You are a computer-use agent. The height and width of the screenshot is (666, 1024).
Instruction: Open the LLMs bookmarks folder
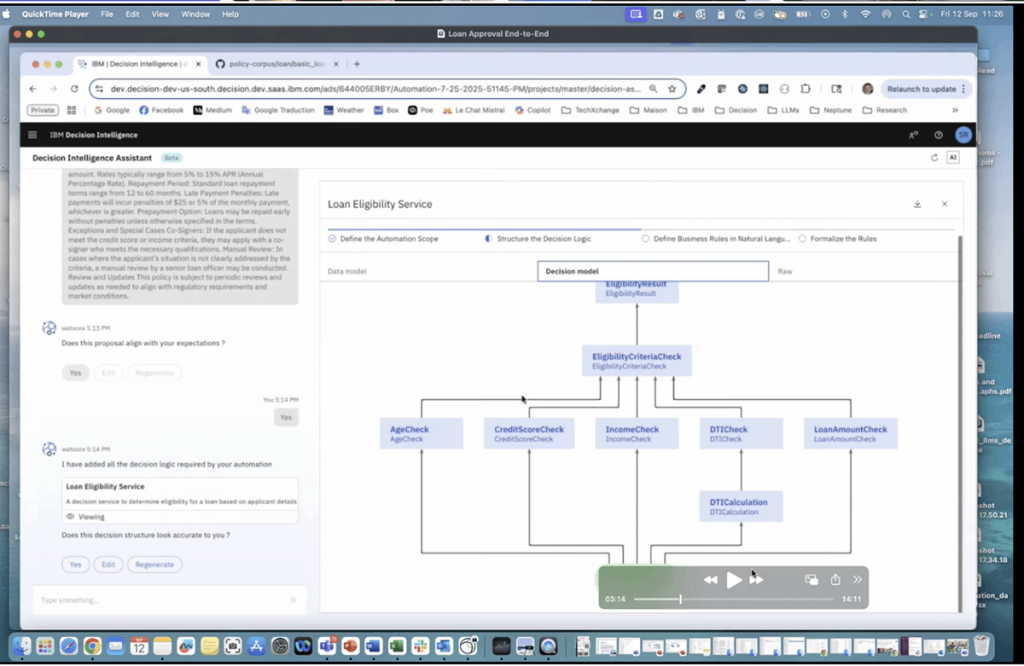click(x=783, y=110)
